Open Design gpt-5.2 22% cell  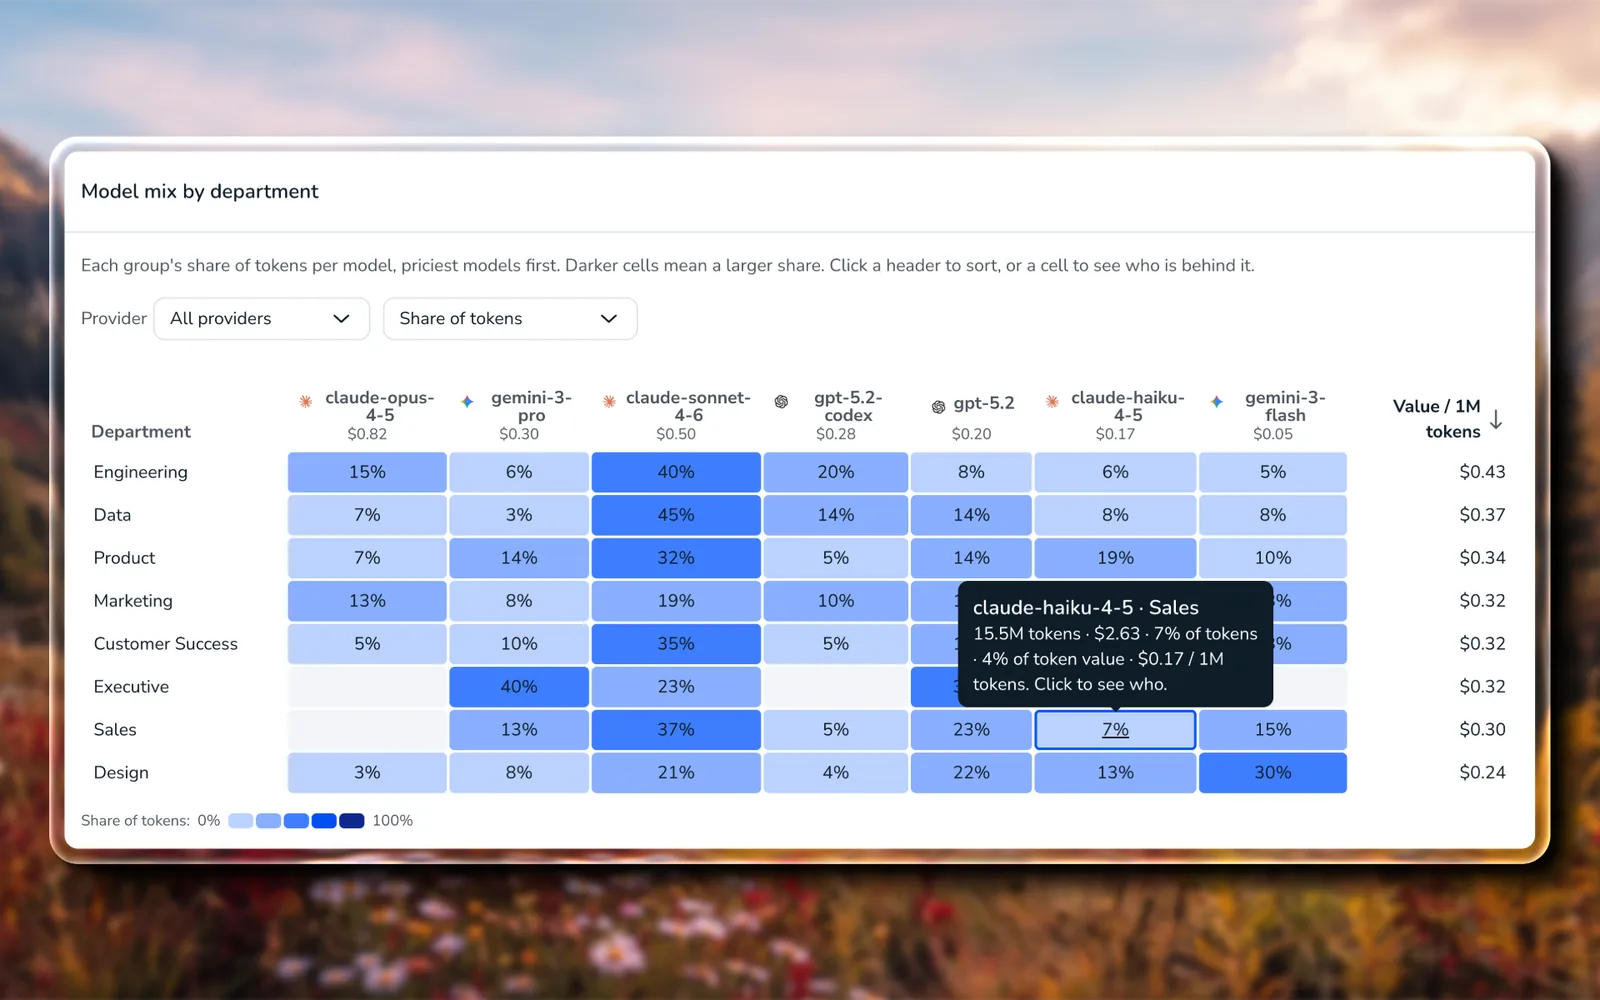pos(971,773)
